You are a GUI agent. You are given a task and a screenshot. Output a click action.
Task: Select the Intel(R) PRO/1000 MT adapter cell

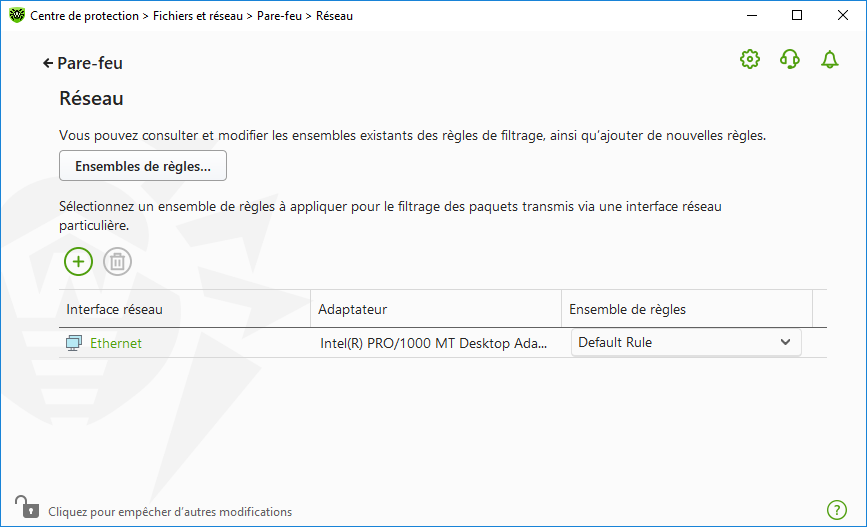coord(433,343)
